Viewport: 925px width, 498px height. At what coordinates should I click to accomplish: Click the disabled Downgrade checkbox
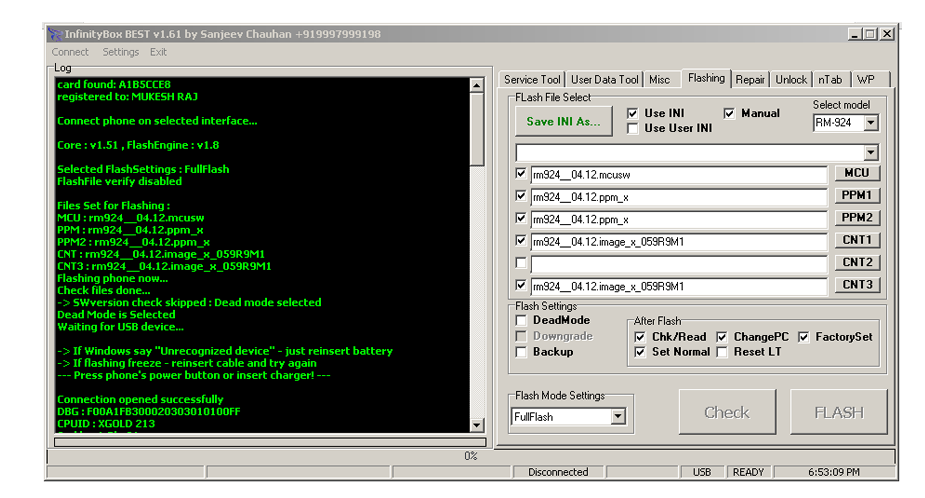click(521, 336)
